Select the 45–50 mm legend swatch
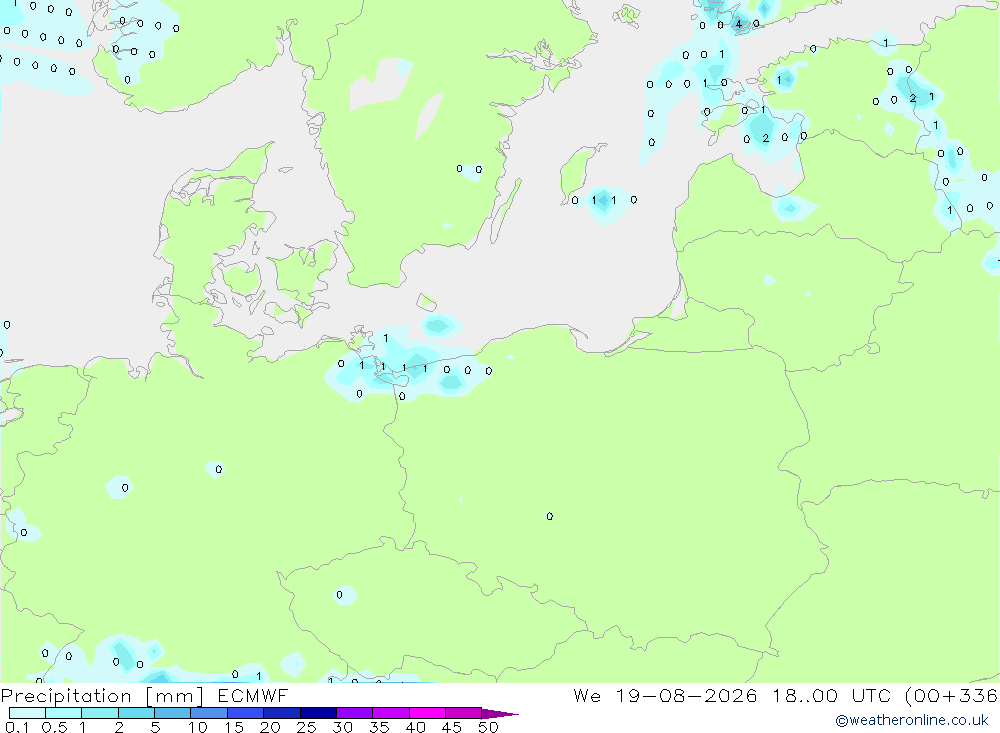1000x733 pixels. (464, 713)
